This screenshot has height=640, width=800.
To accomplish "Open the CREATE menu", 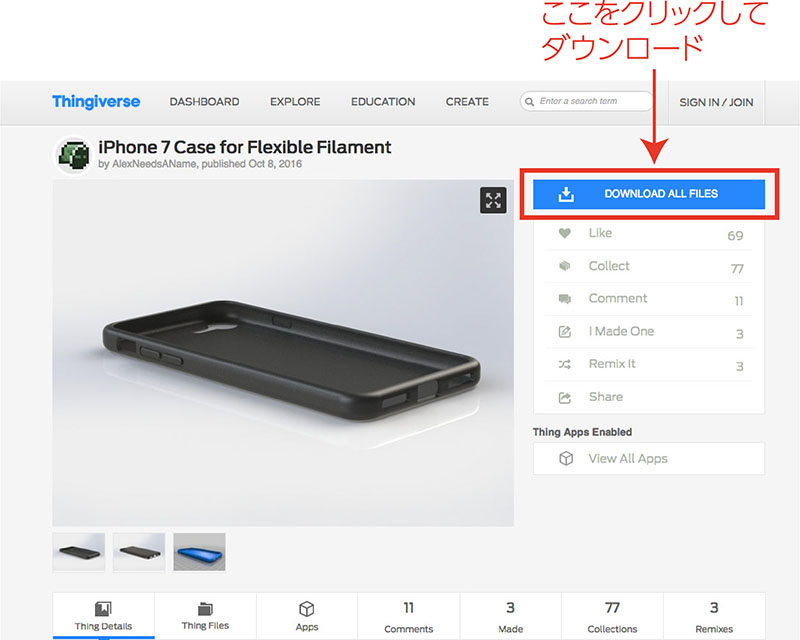I will (467, 102).
